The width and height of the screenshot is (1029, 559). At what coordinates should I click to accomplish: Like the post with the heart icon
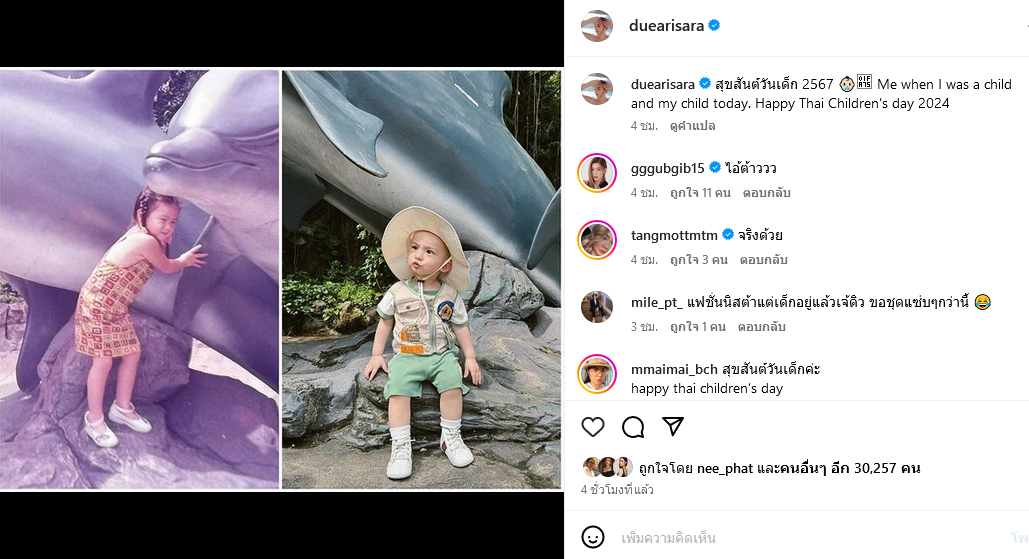click(593, 427)
